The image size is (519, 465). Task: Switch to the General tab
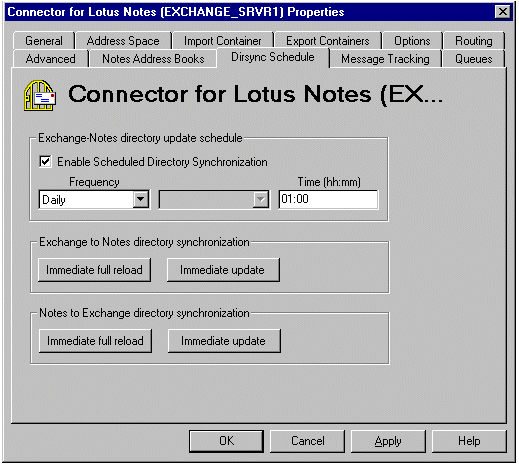(x=44, y=41)
